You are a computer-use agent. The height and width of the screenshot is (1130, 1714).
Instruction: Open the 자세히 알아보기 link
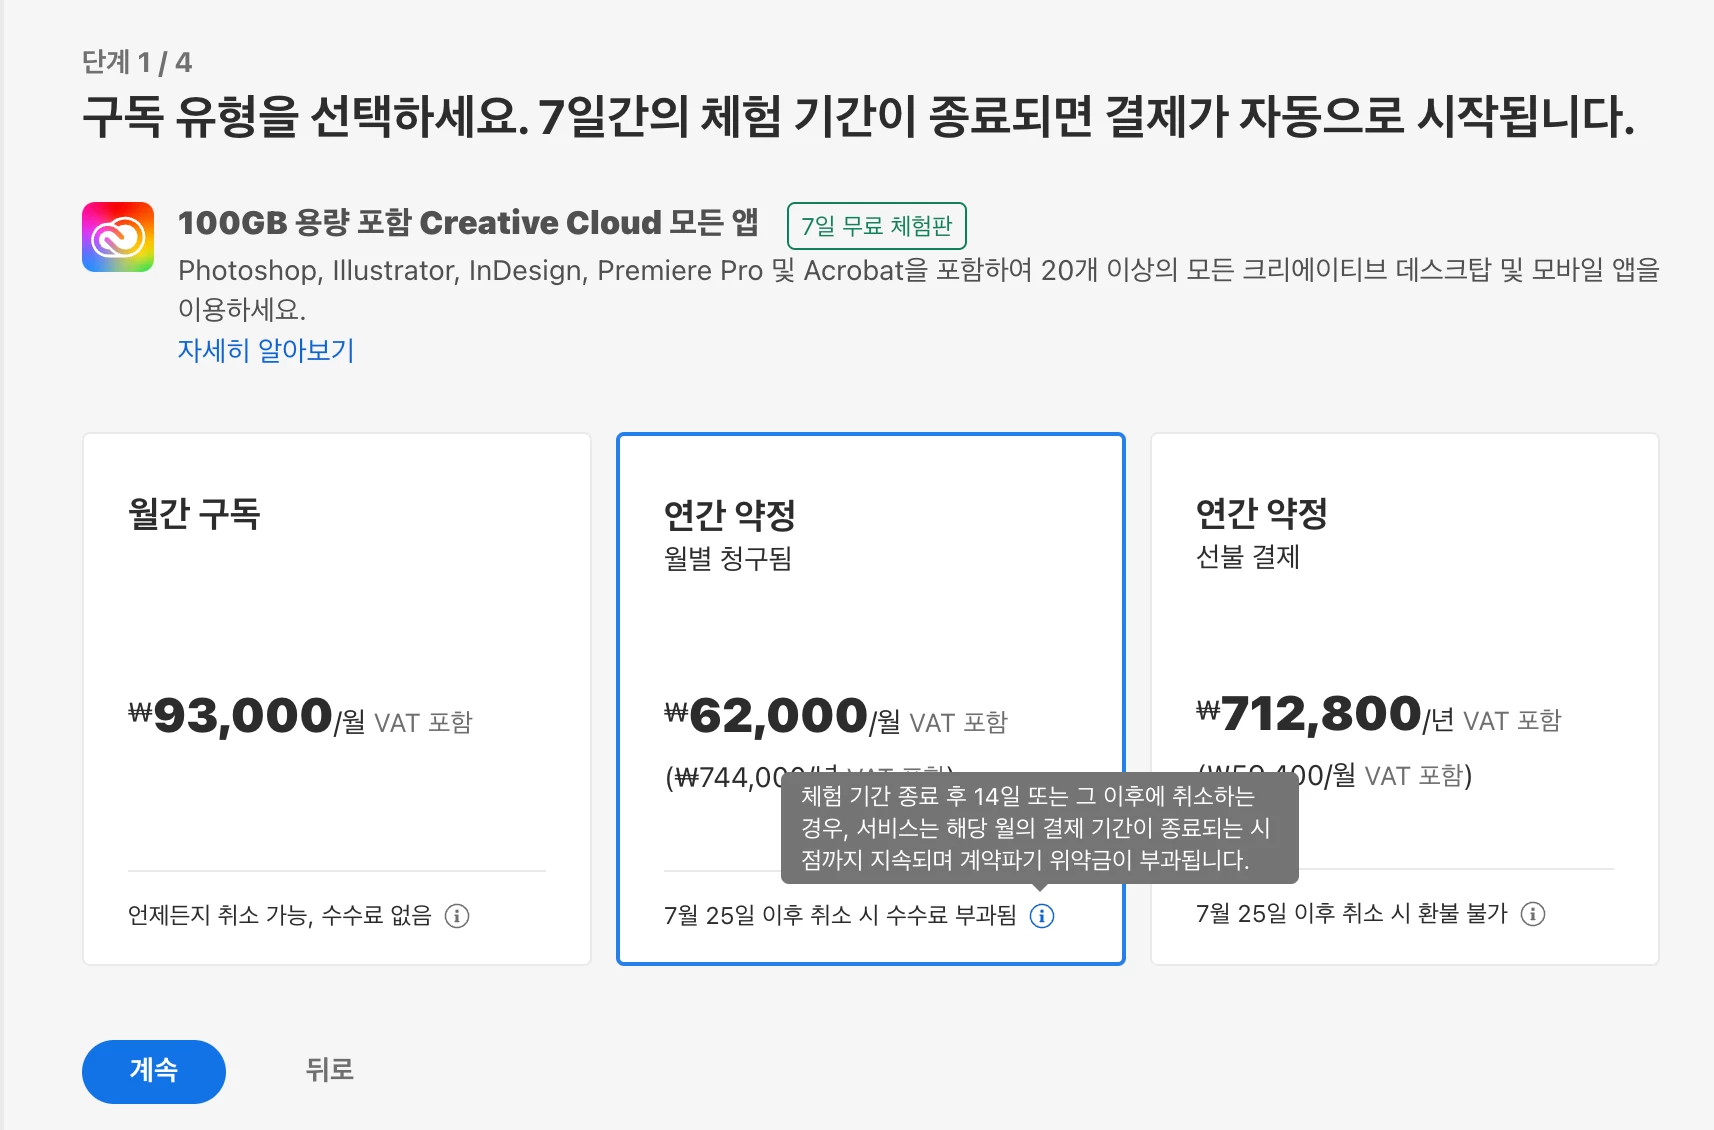(266, 350)
